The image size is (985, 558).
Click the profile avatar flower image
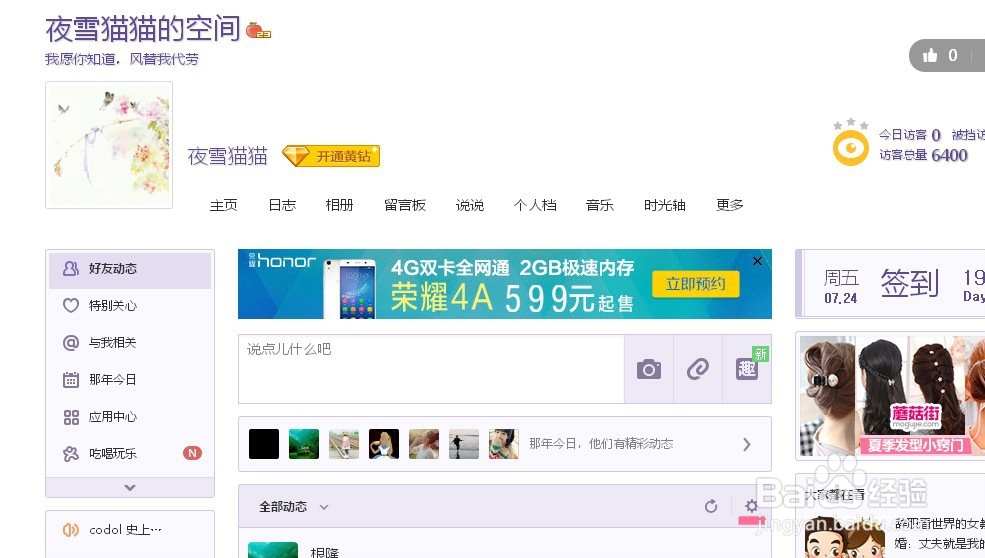click(109, 145)
